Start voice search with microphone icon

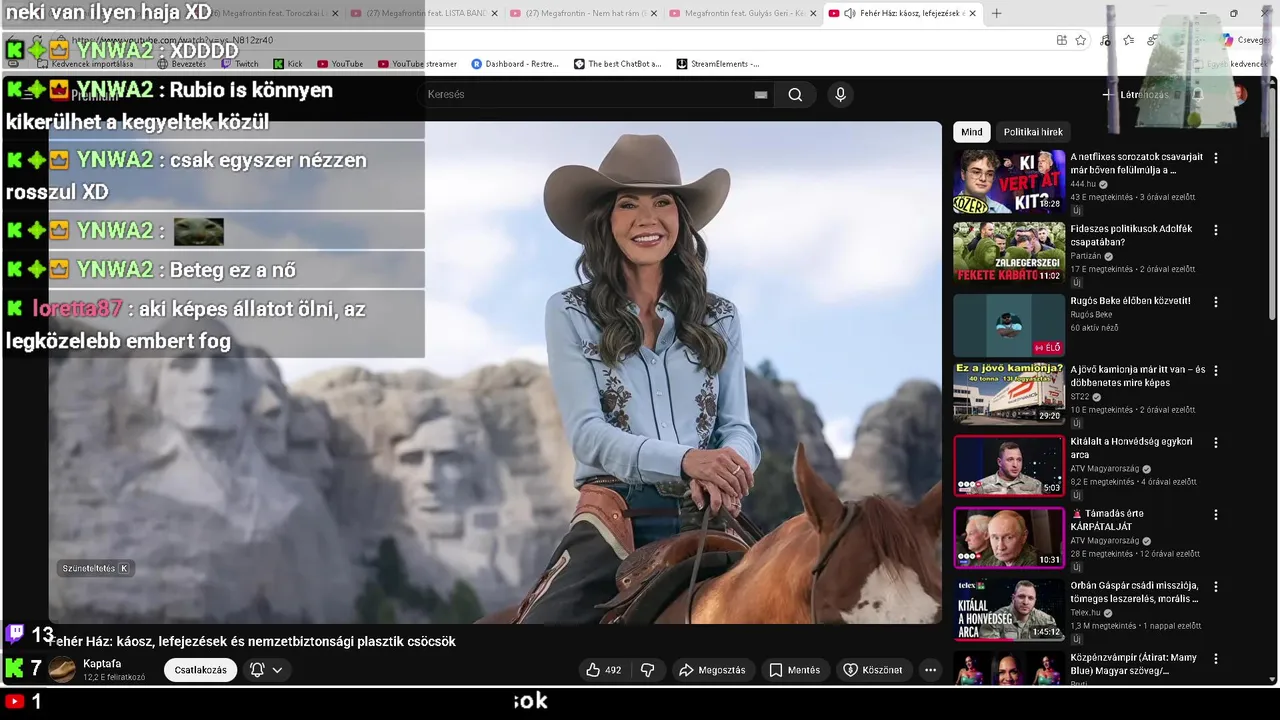840,94
